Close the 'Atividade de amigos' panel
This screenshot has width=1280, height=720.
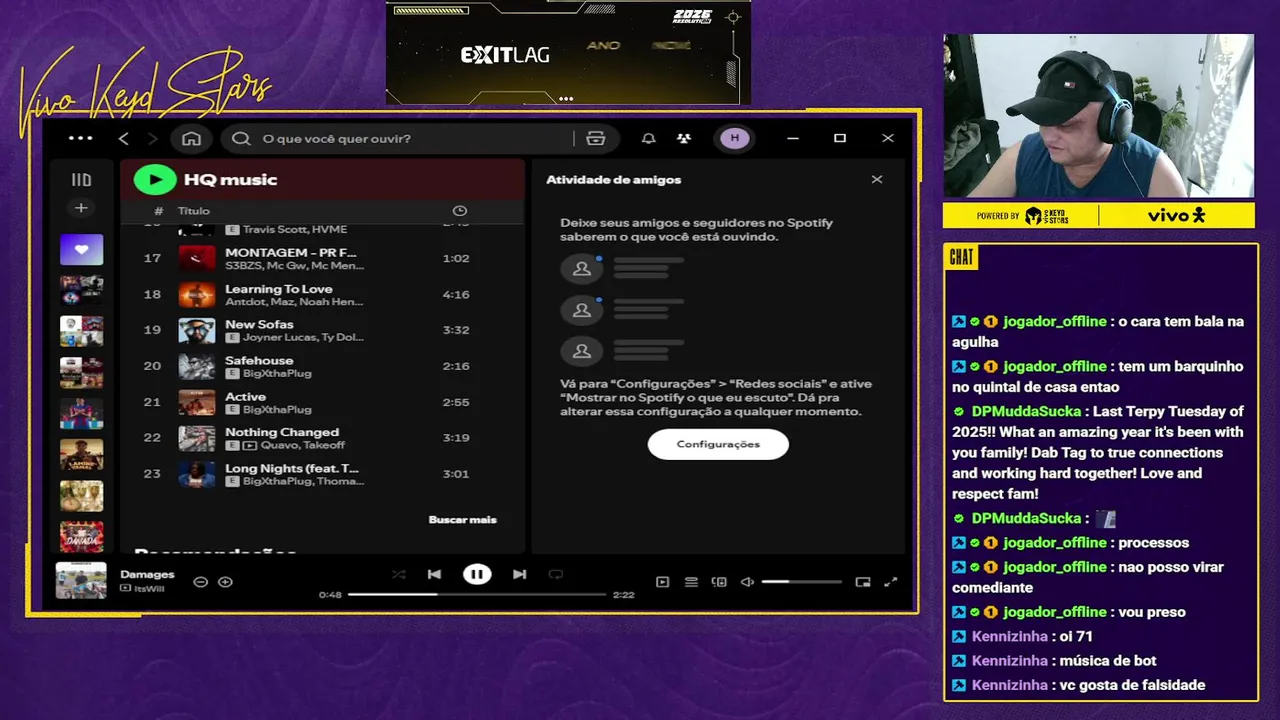click(x=877, y=180)
